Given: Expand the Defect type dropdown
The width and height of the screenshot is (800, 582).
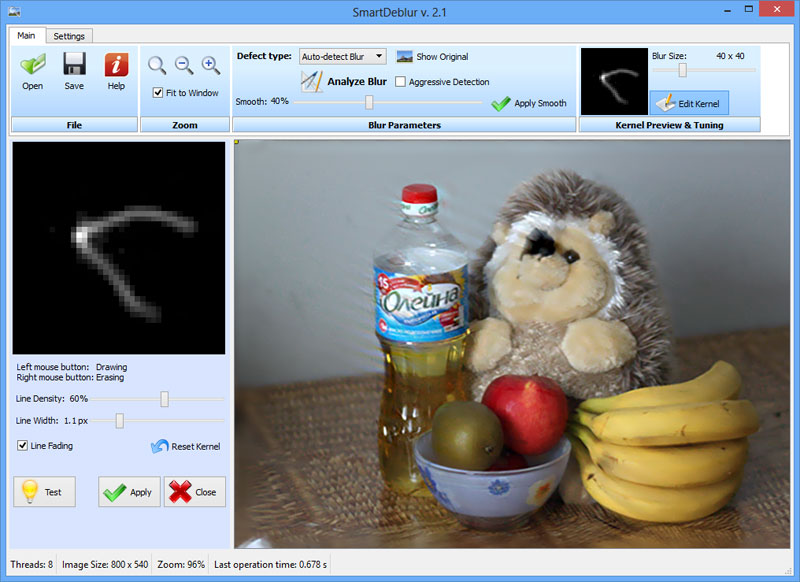Looking at the screenshot, I should 342,57.
